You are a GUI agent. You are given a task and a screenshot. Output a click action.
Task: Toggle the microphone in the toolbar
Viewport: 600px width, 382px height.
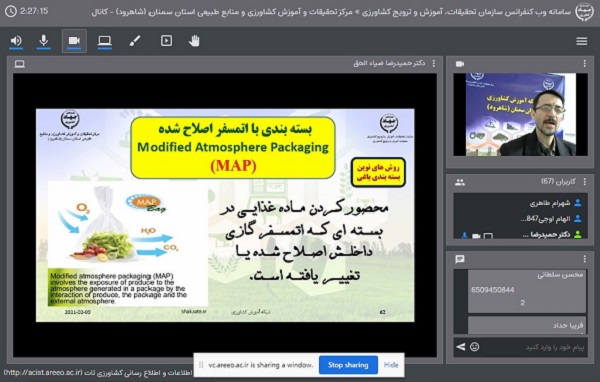pyautogui.click(x=44, y=41)
